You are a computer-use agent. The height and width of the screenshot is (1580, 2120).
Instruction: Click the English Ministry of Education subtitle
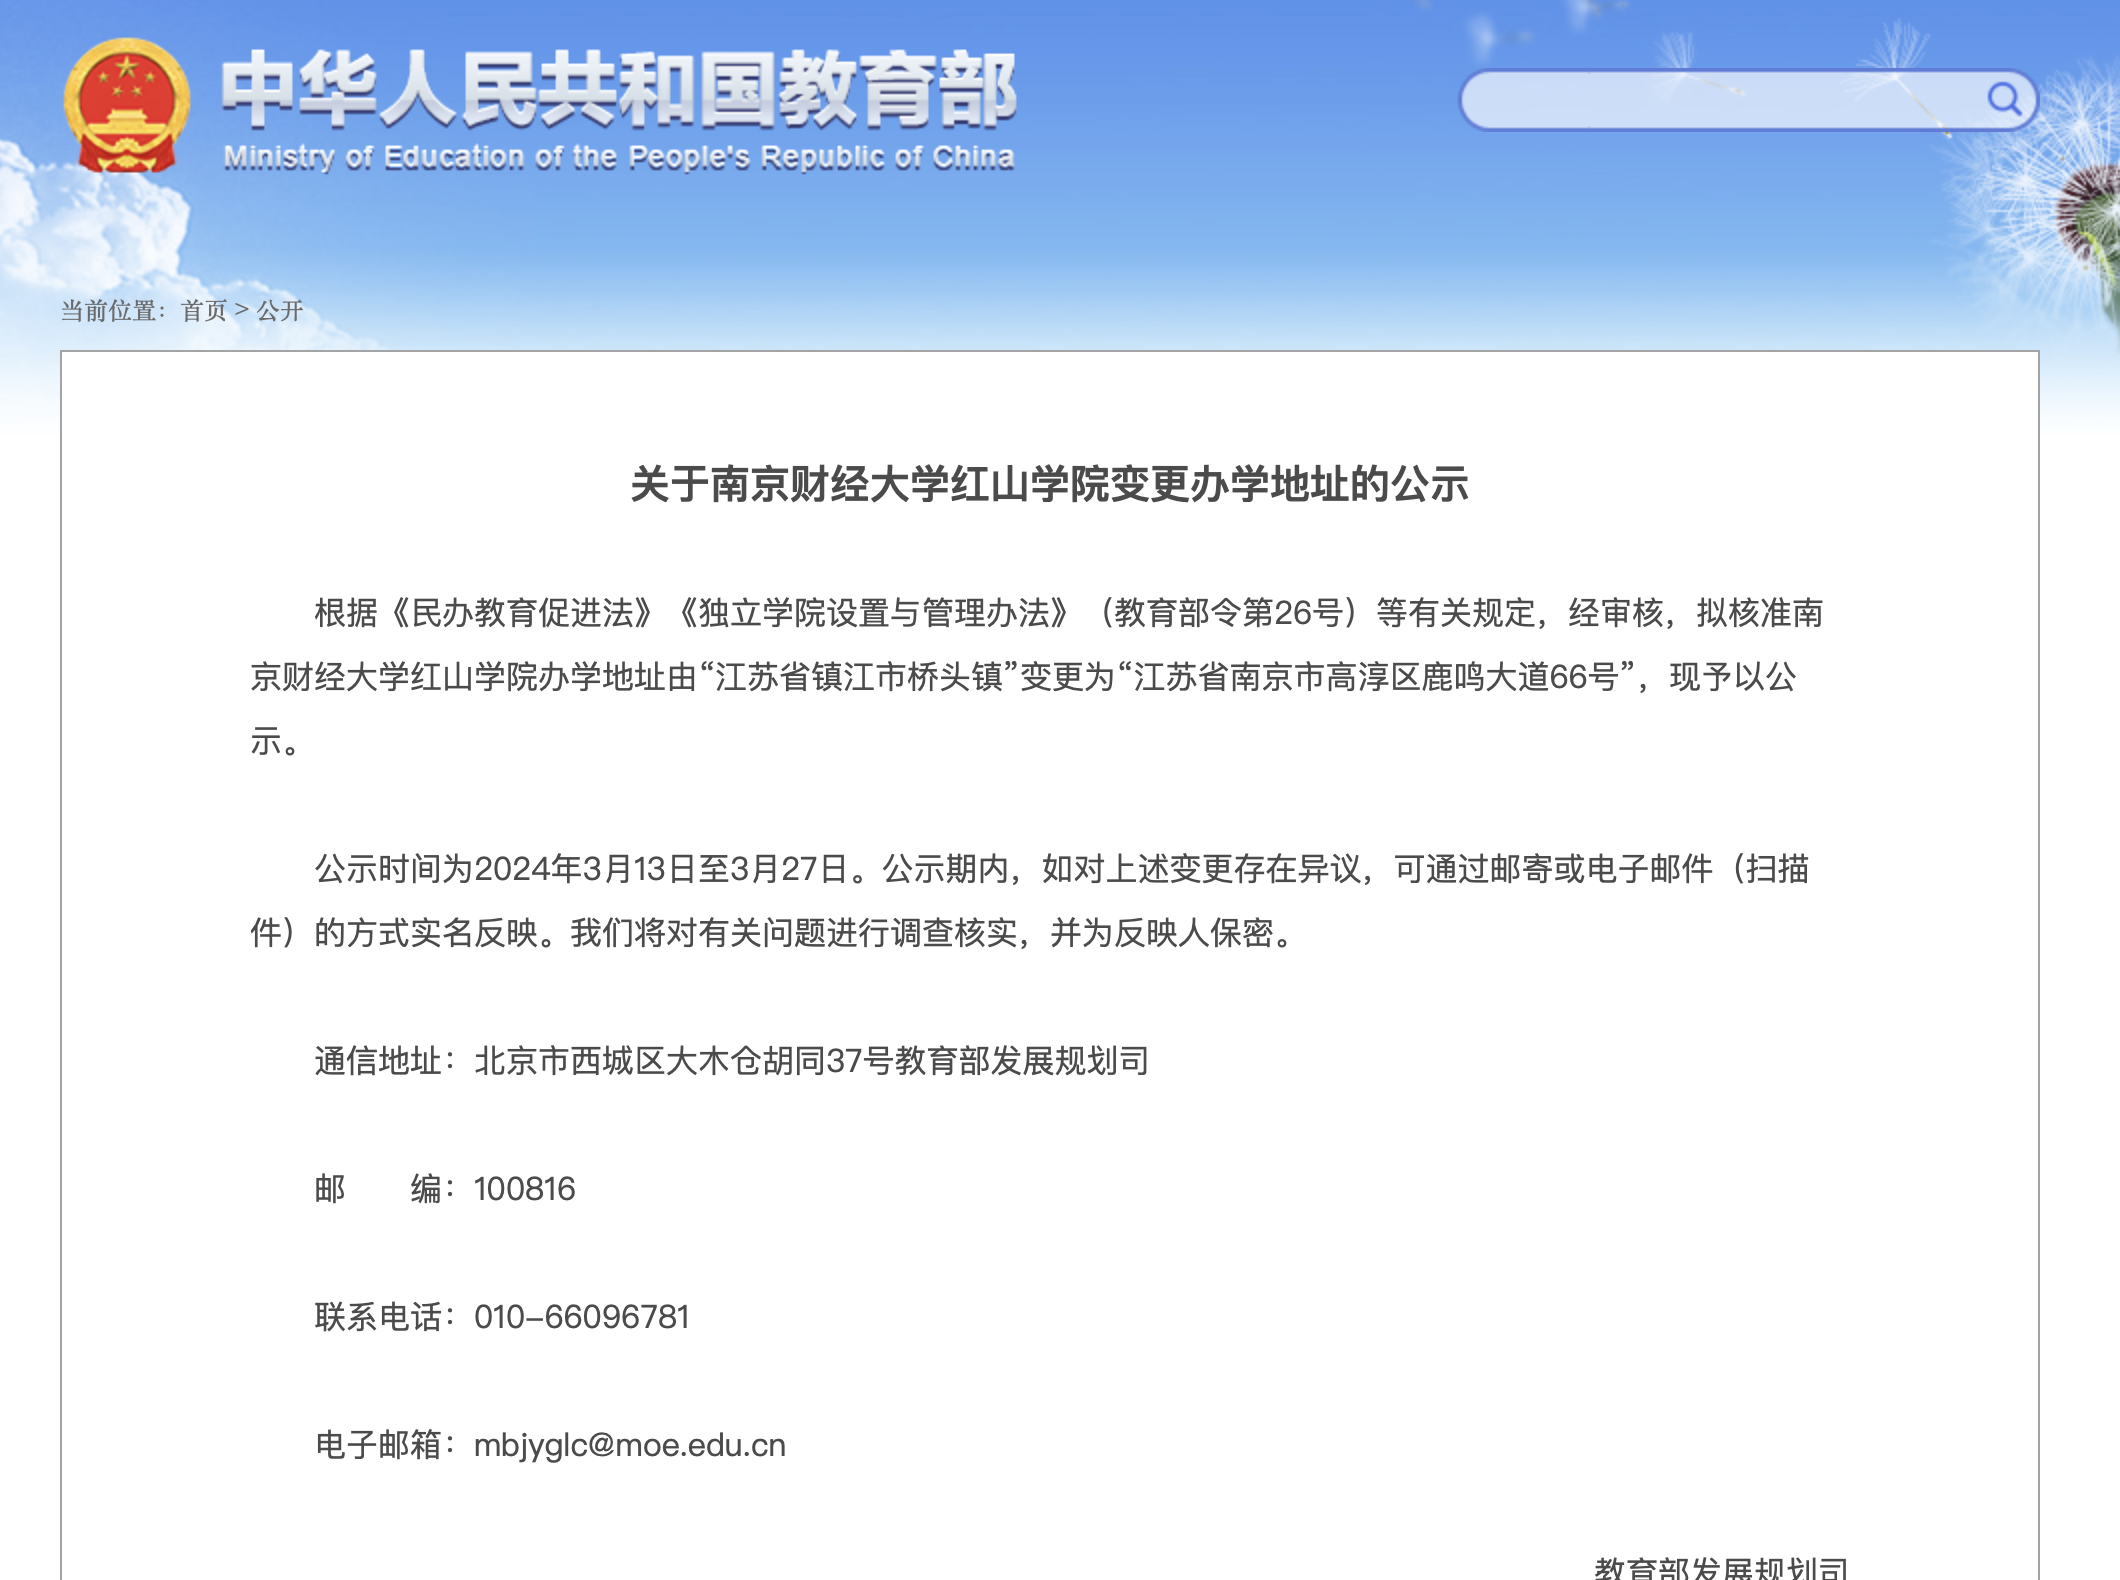point(618,157)
